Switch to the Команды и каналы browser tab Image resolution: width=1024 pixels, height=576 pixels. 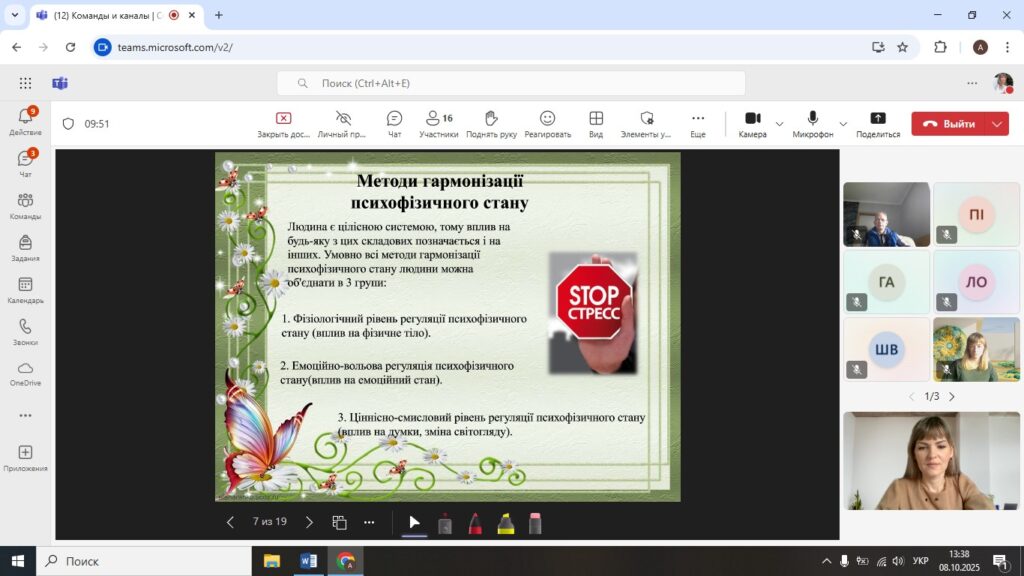pyautogui.click(x=100, y=15)
